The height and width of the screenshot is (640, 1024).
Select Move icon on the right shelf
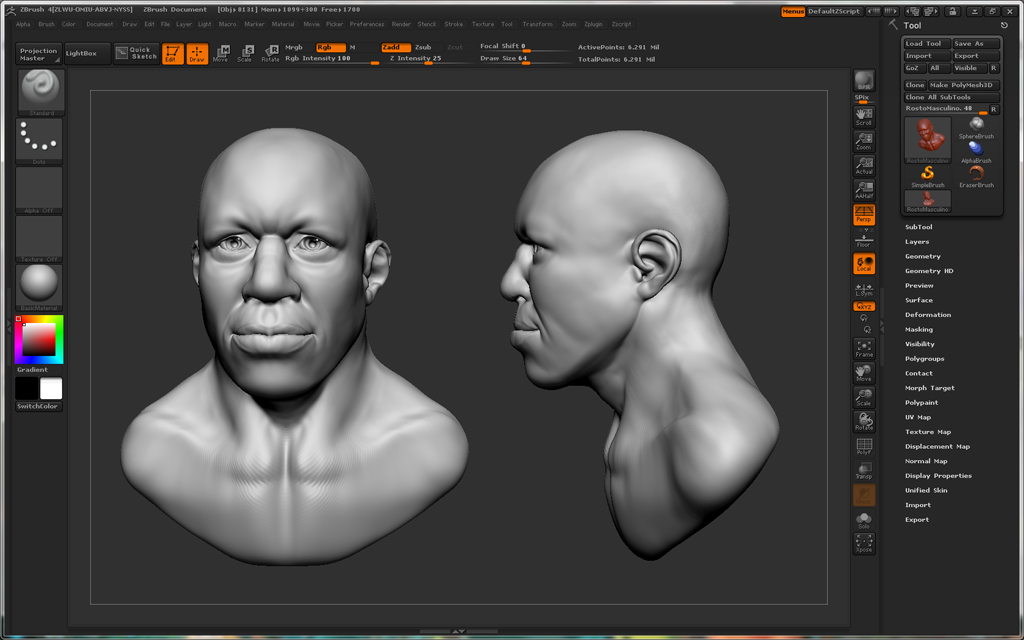[x=864, y=373]
